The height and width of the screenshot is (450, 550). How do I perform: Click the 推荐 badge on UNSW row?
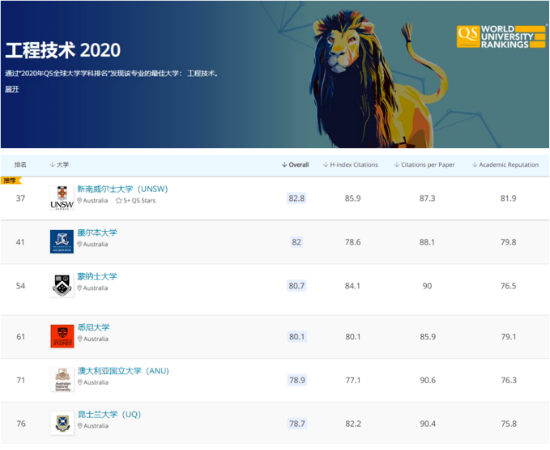(11, 181)
